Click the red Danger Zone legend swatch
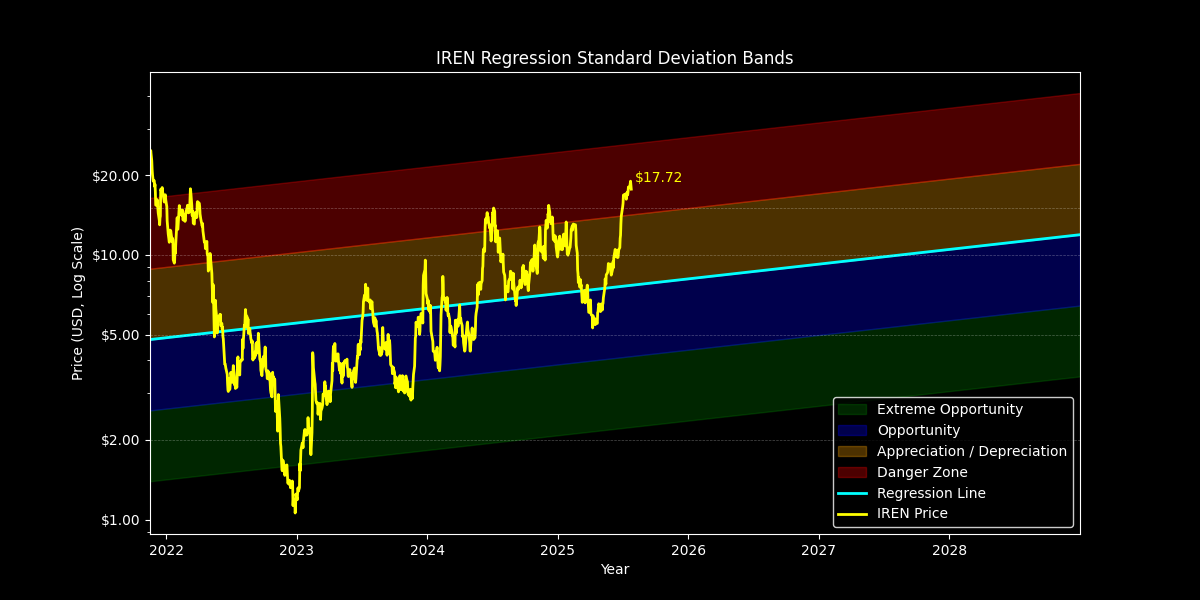This screenshot has height=600, width=1200. point(852,472)
